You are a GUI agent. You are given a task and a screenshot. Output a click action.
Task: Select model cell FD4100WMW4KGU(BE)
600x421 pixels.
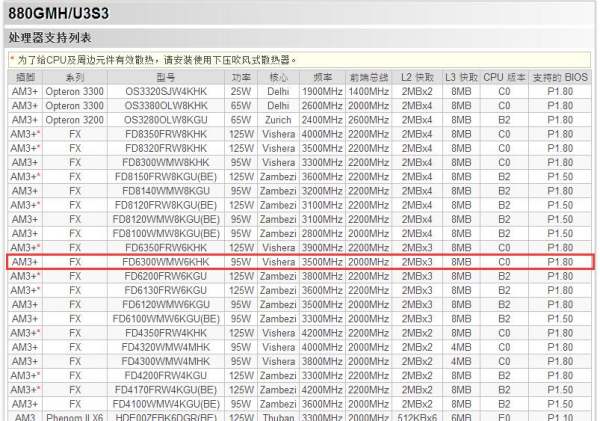click(x=166, y=404)
